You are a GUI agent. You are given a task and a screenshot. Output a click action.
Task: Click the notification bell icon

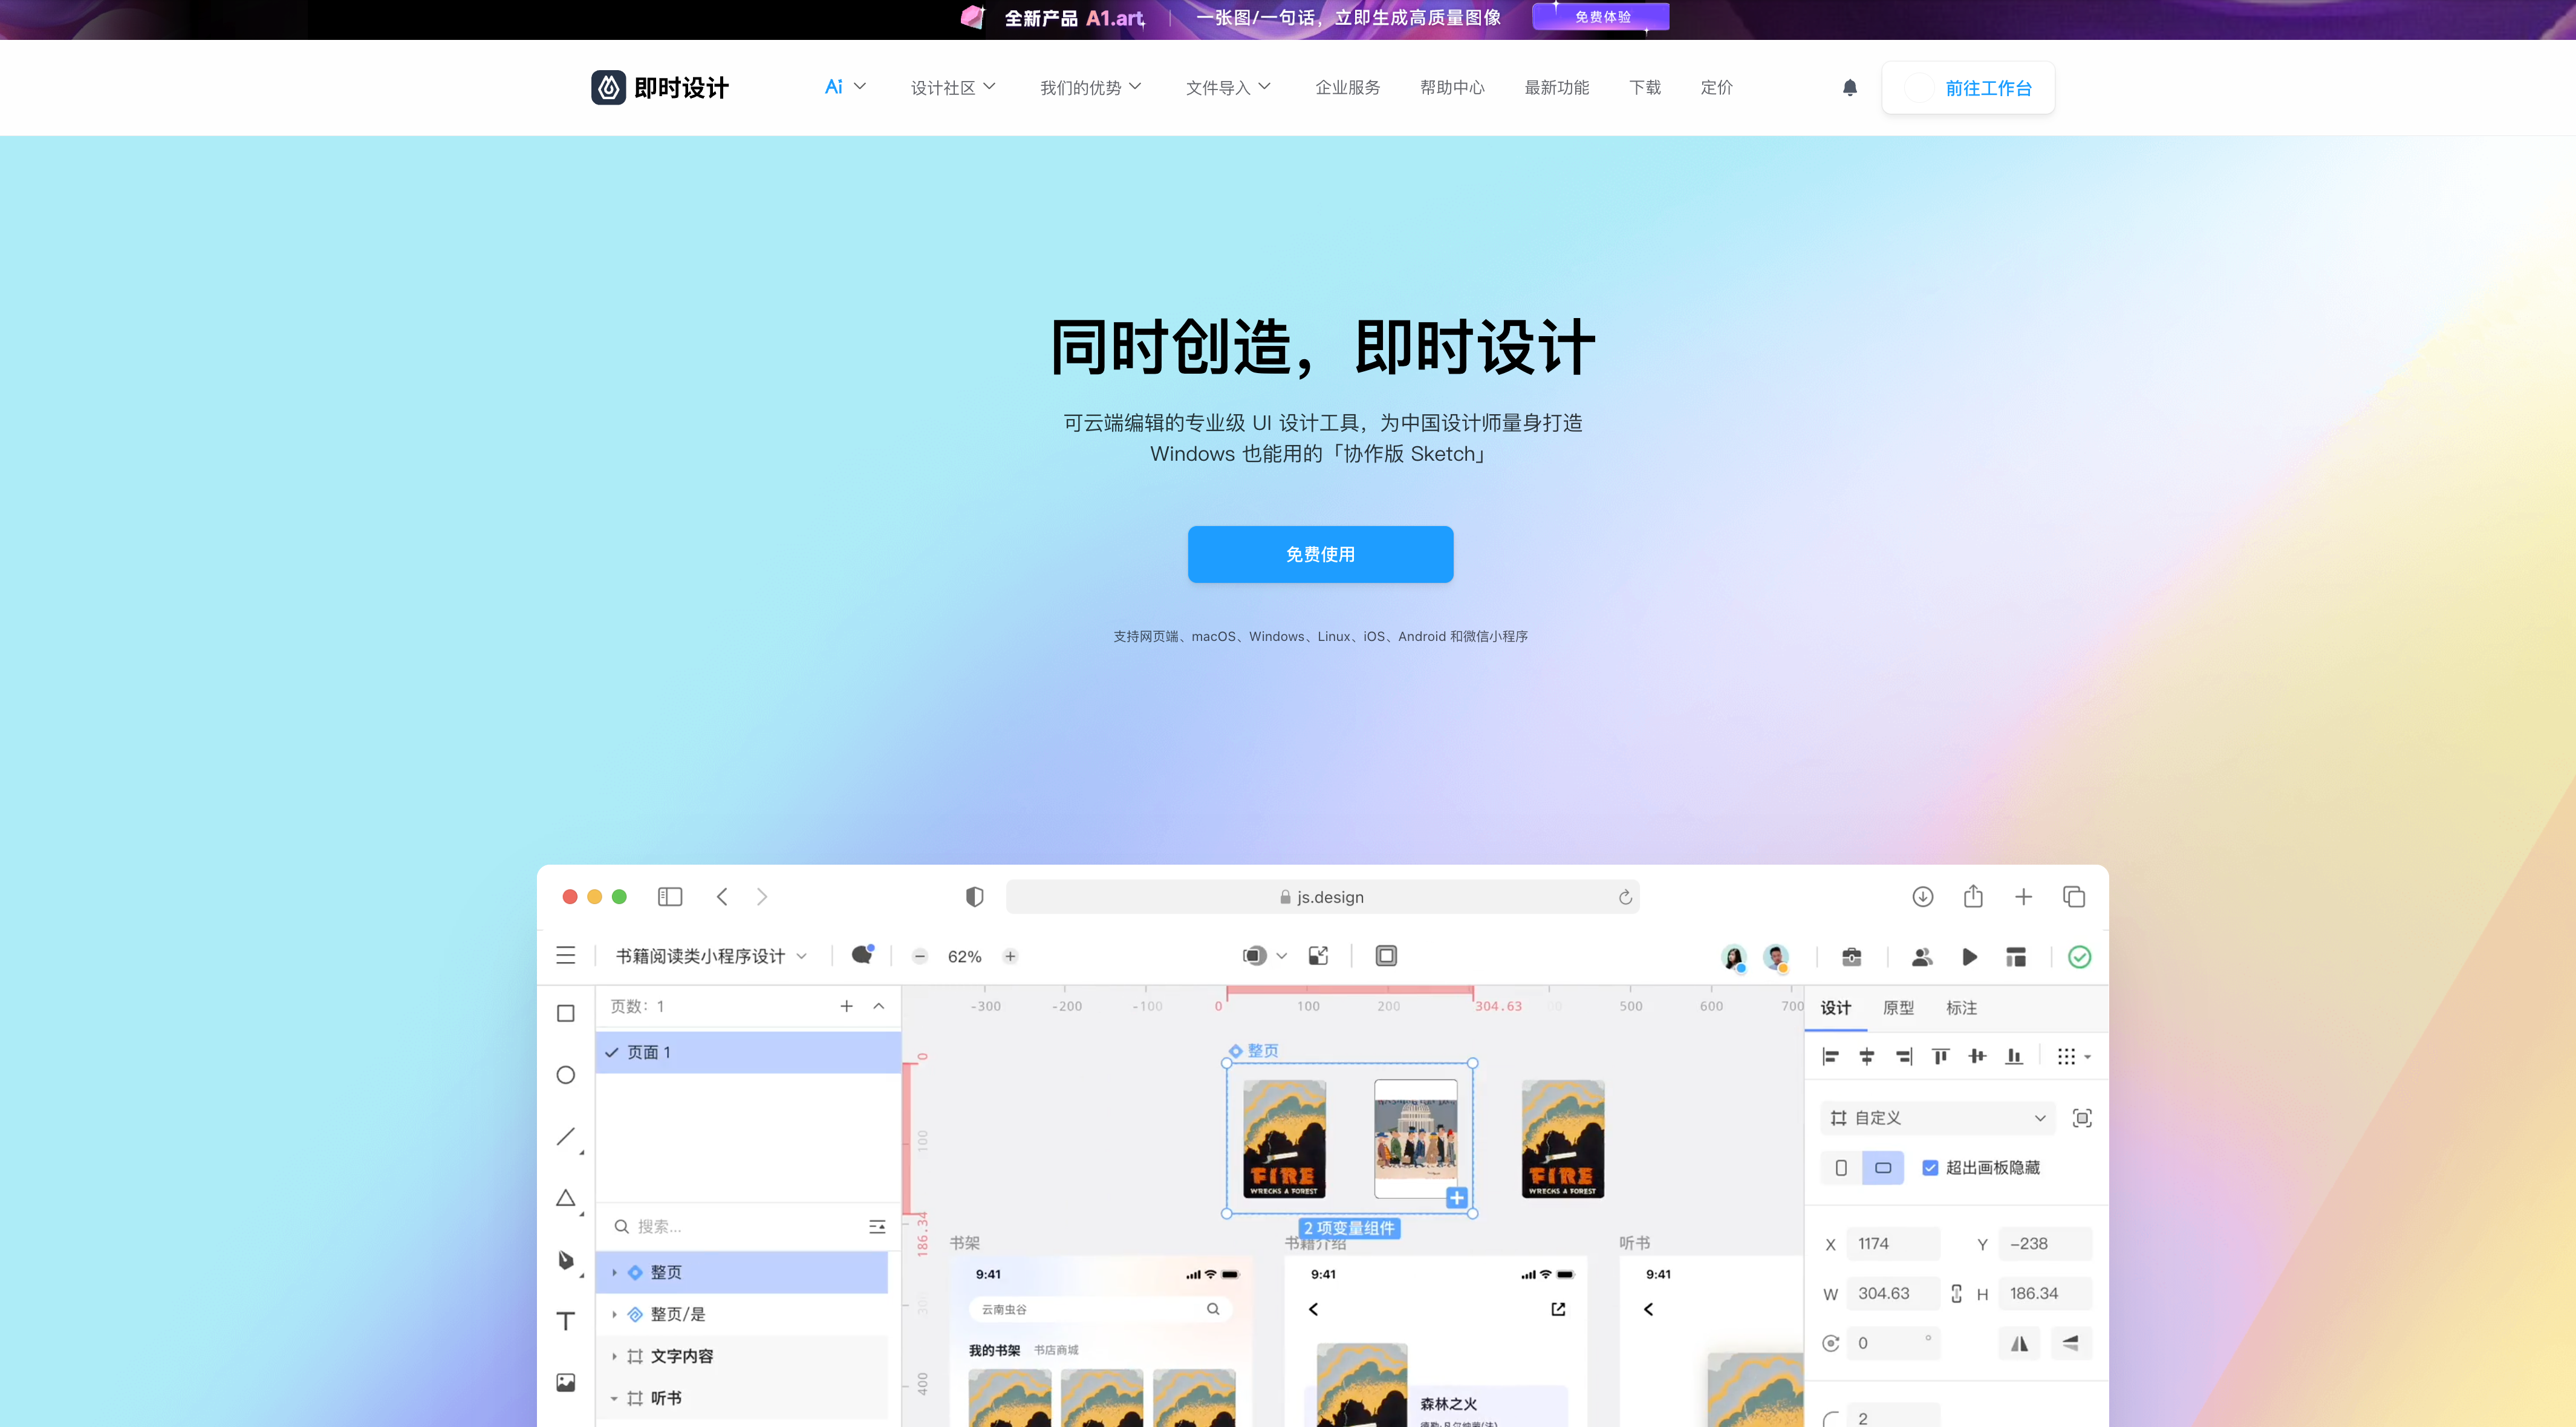[1849, 88]
